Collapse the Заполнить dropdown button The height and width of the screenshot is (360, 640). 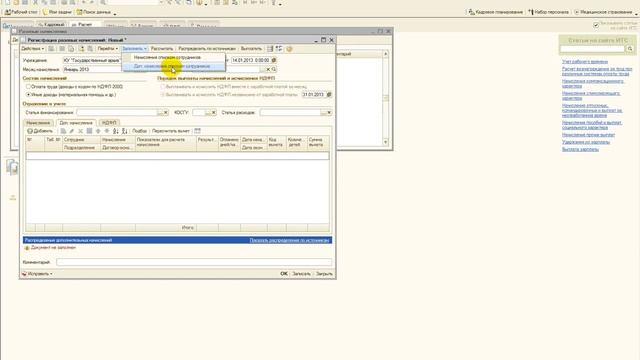[134, 49]
